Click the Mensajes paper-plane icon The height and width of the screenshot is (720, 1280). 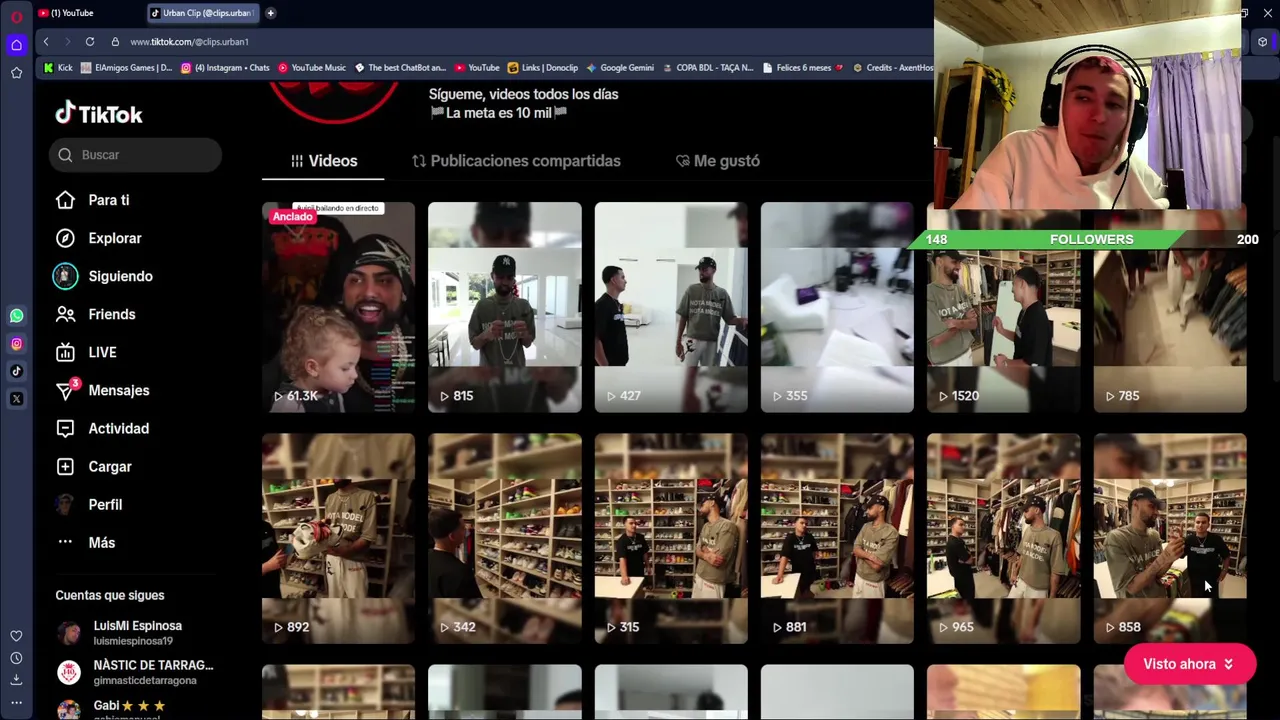tap(65, 390)
